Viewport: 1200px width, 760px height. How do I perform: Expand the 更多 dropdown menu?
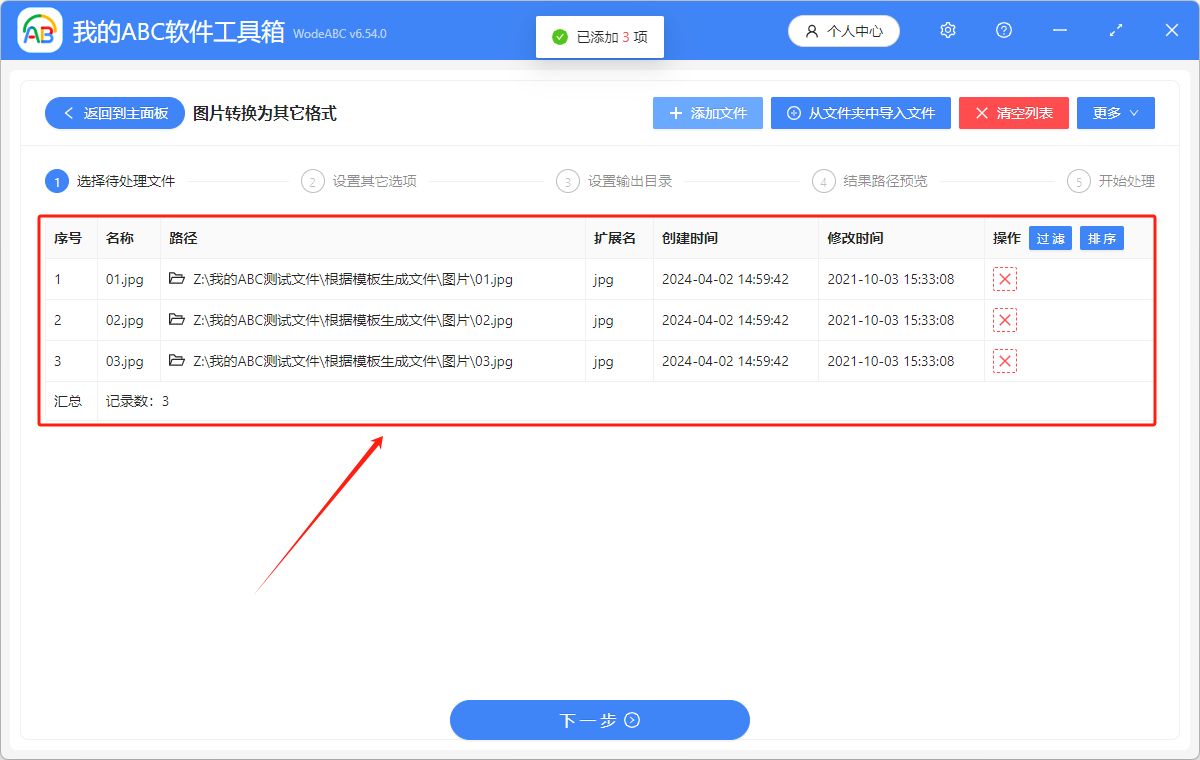pyautogui.click(x=1115, y=113)
